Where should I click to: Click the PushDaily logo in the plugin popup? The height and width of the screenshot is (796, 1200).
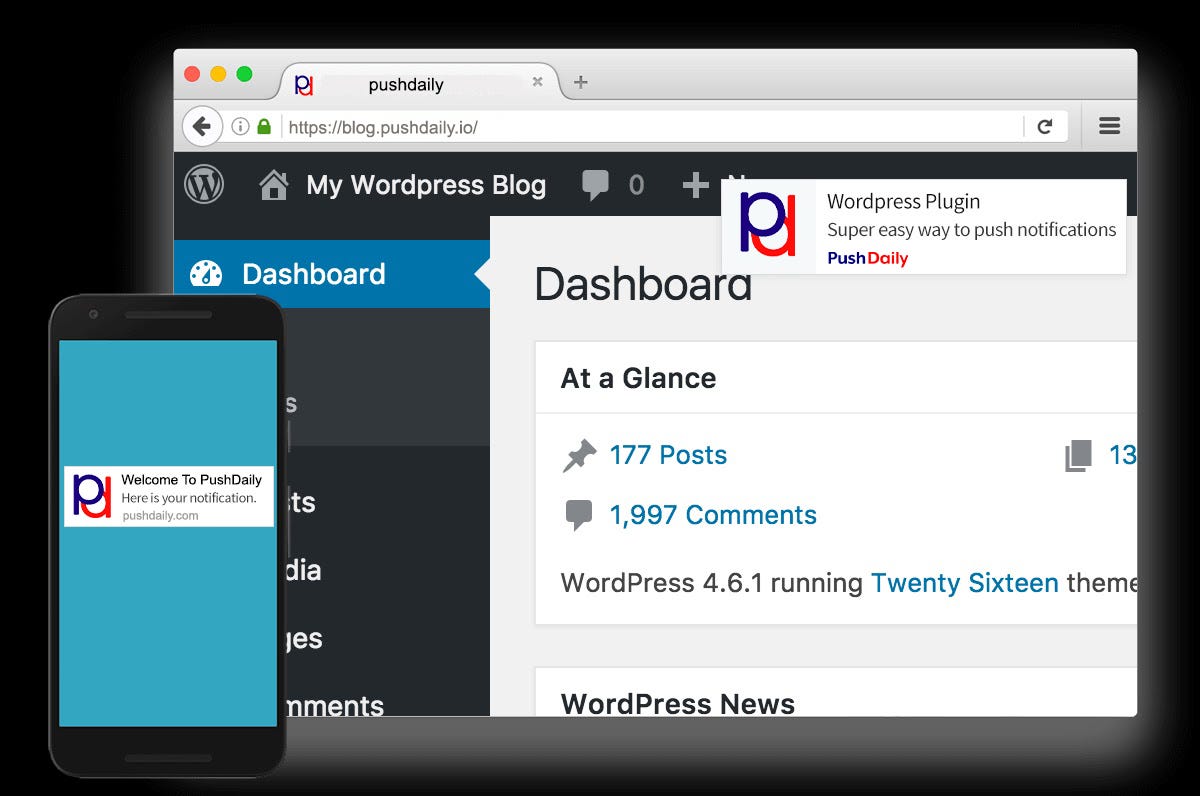766,227
